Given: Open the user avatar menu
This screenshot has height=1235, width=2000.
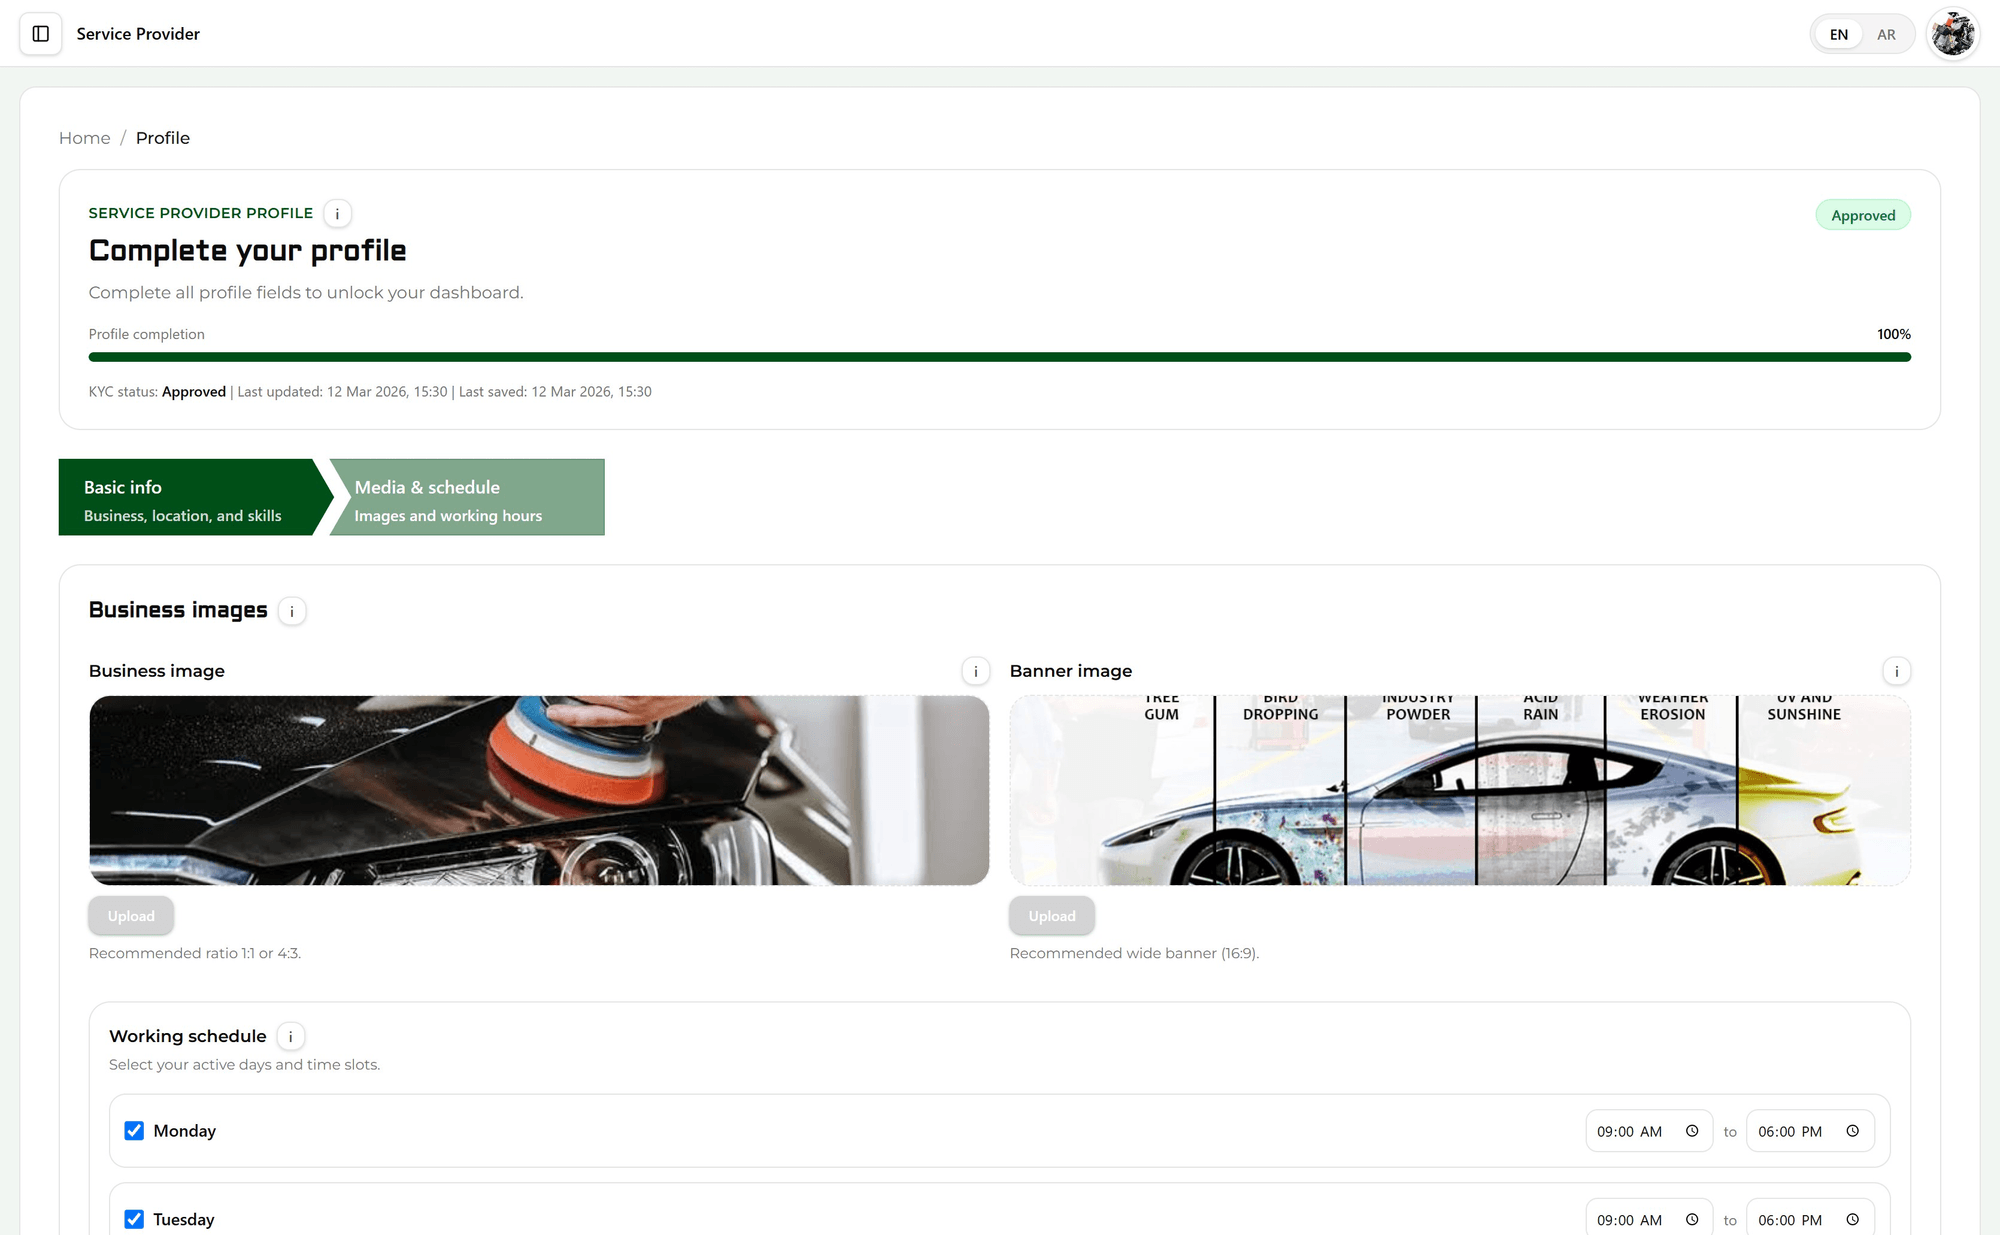Looking at the screenshot, I should (x=1952, y=34).
